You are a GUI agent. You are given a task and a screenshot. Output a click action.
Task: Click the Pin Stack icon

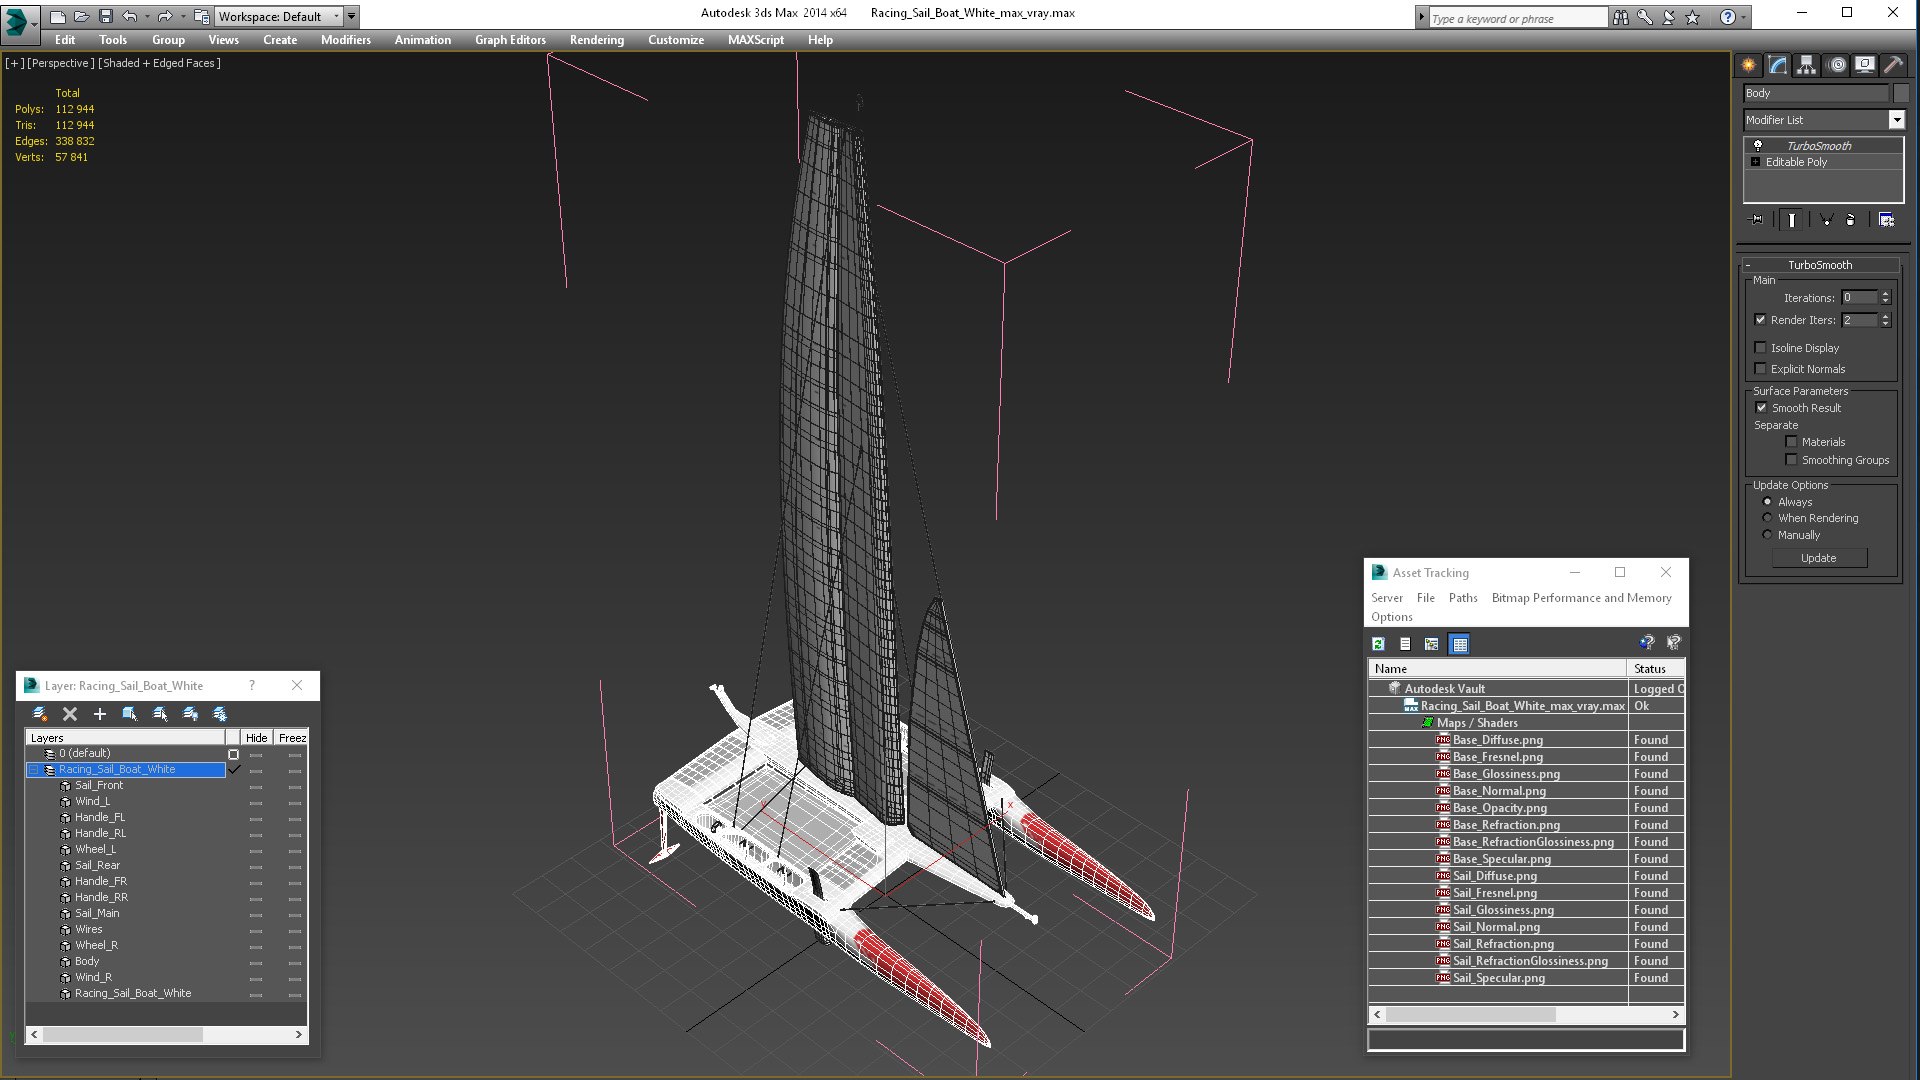[x=1756, y=220]
